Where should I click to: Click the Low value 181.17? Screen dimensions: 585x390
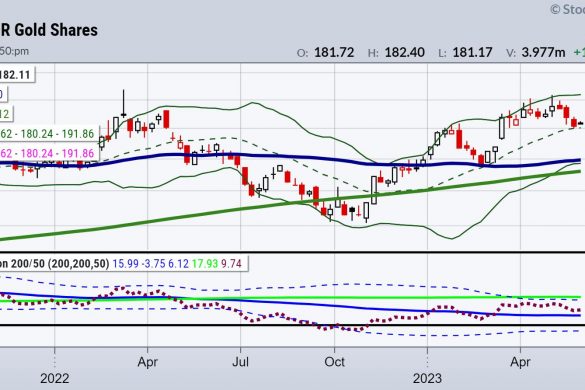(472, 52)
